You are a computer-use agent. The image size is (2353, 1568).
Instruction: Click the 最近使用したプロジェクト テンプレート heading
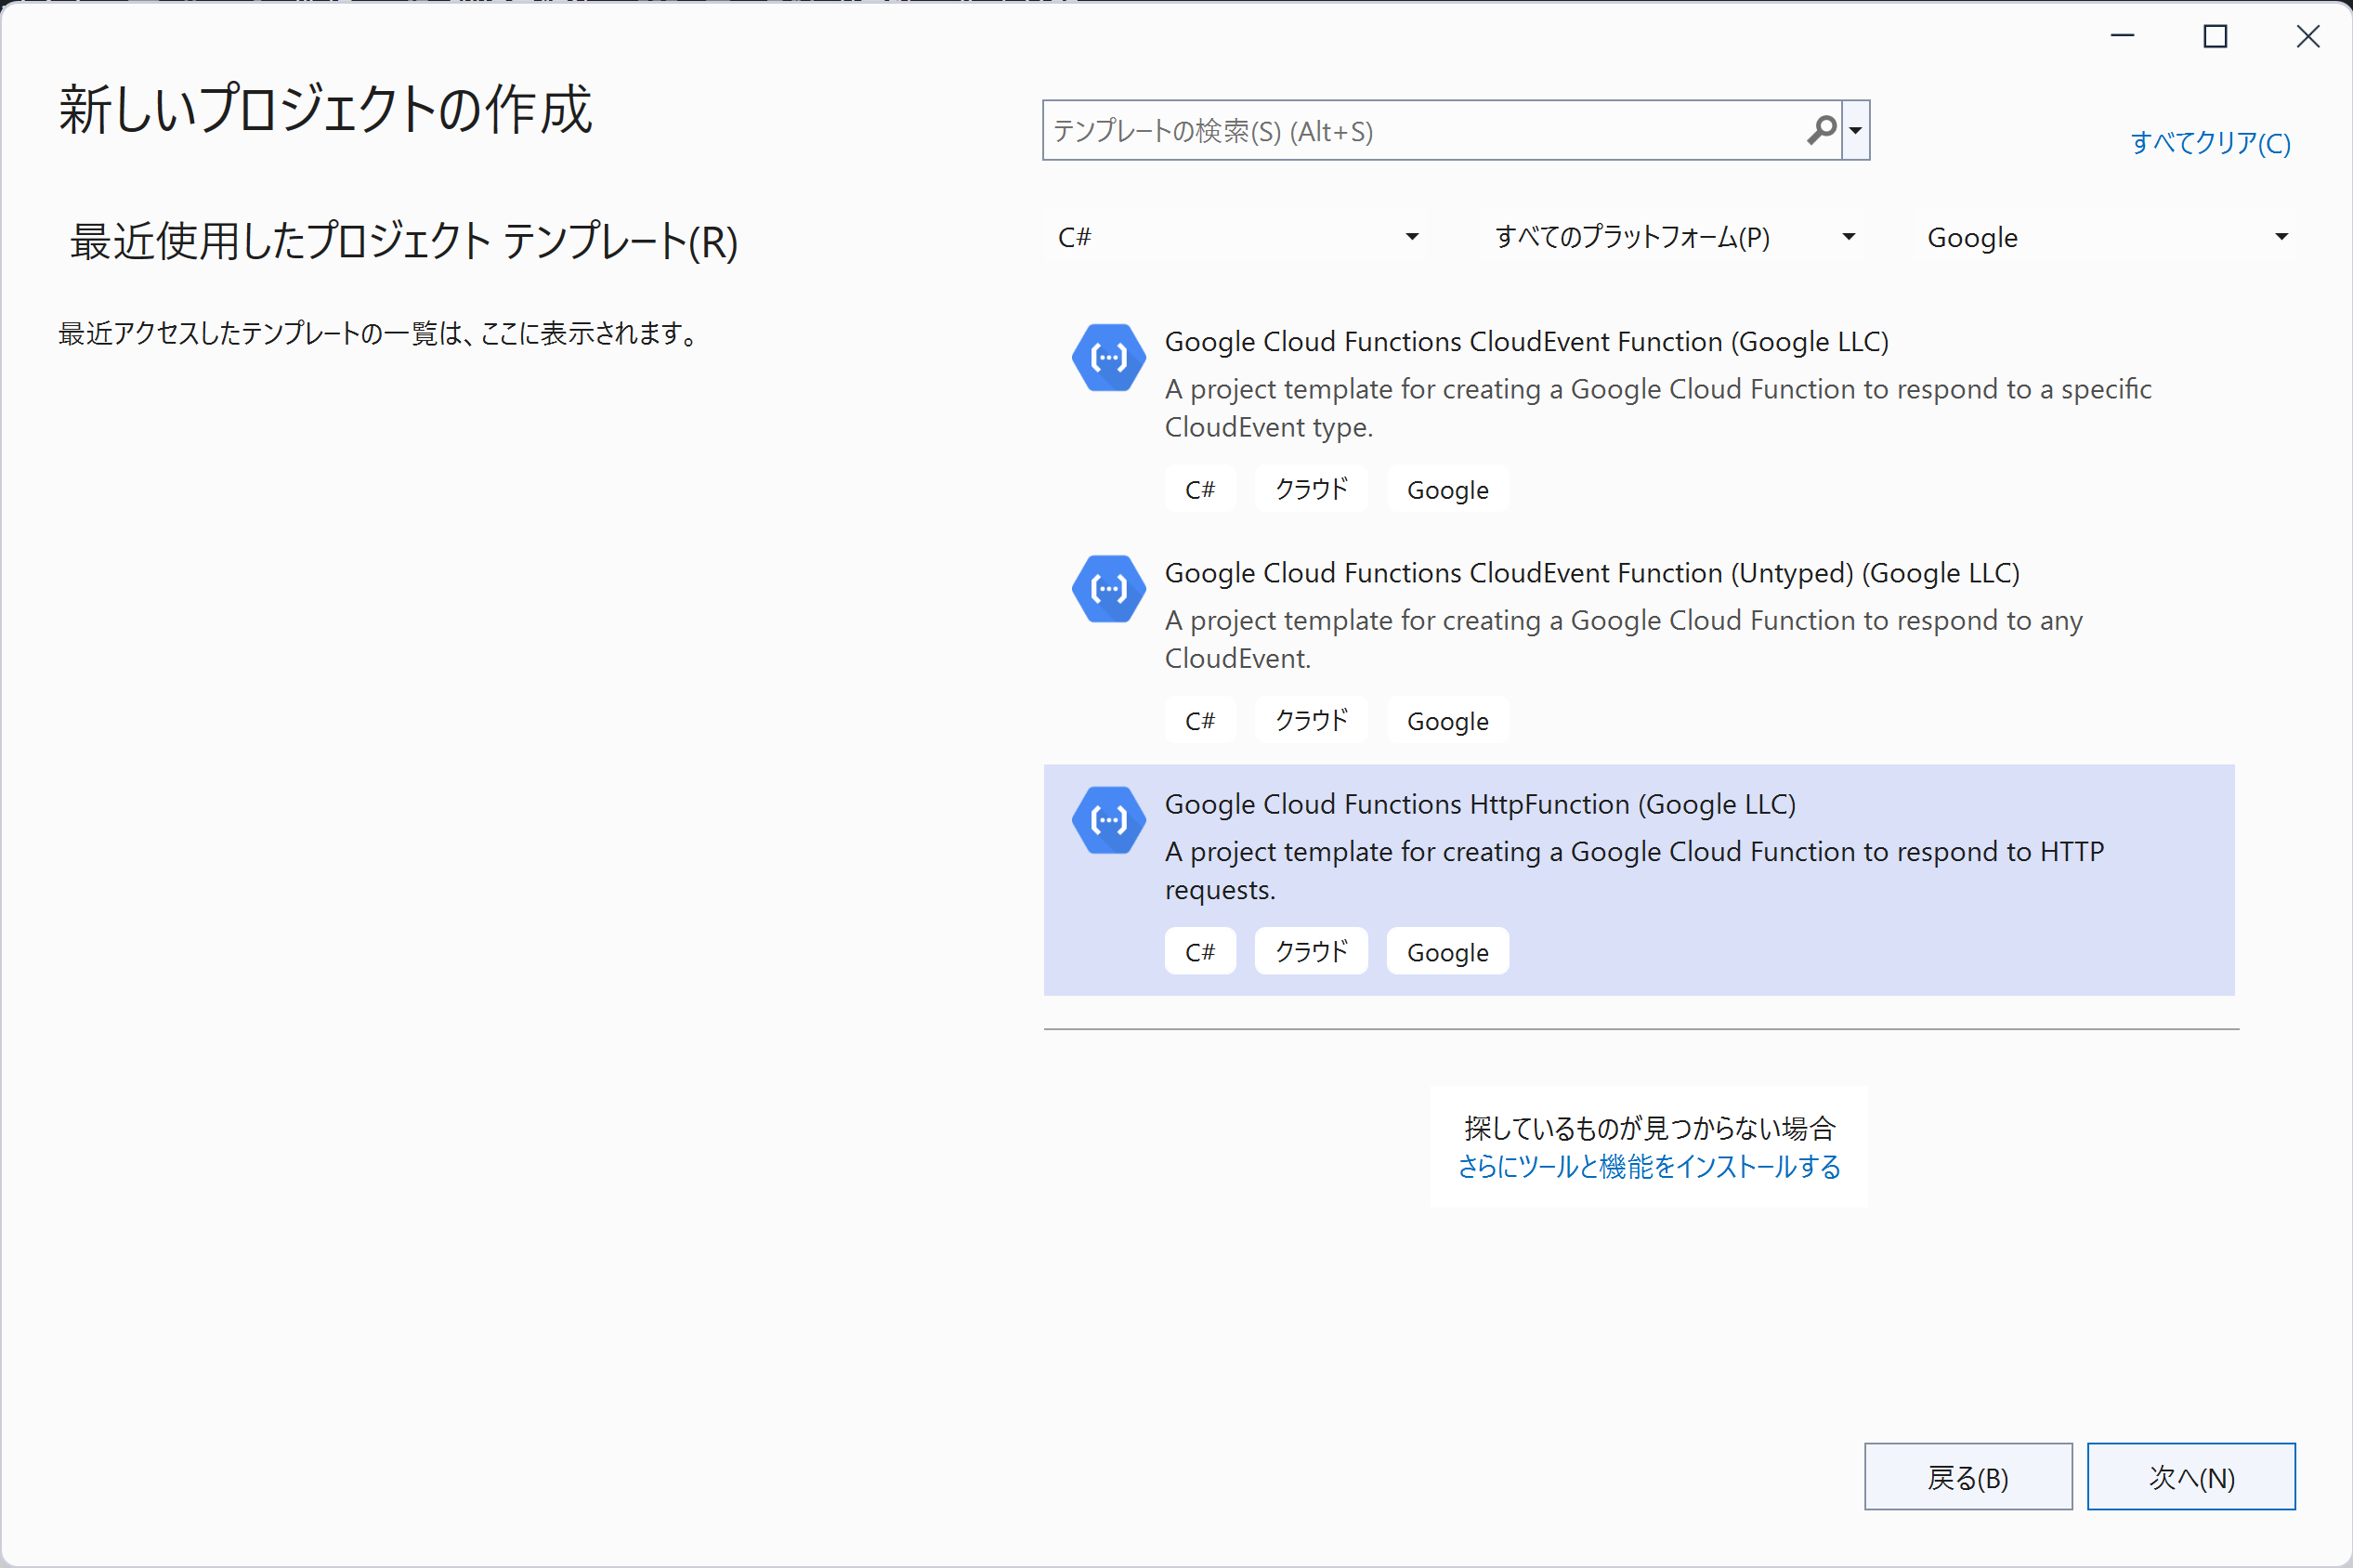404,241
